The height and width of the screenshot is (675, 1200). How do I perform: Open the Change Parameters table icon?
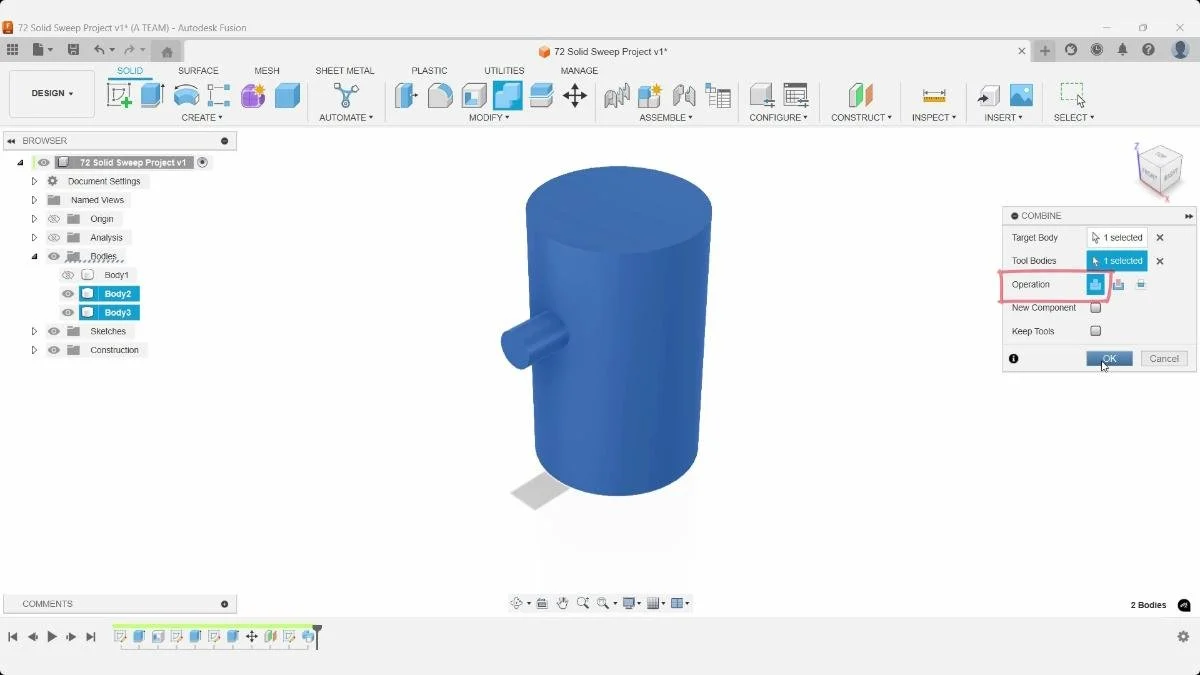pyautogui.click(x=796, y=95)
